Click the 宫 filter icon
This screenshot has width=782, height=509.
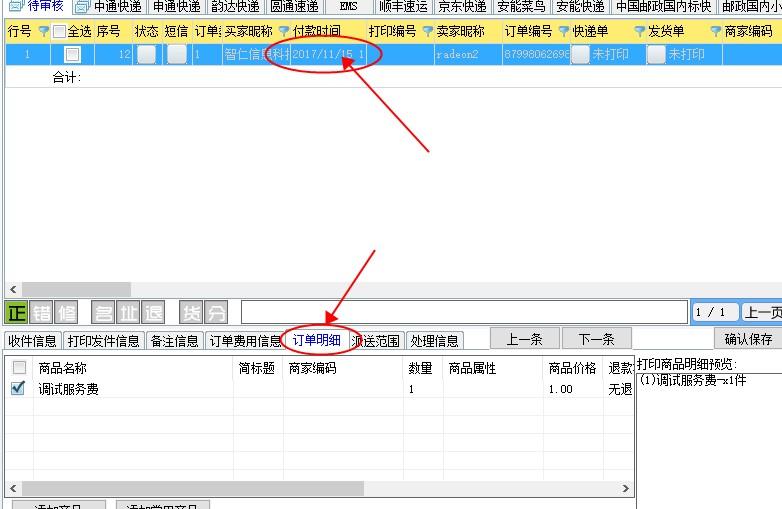pyautogui.click(x=105, y=312)
